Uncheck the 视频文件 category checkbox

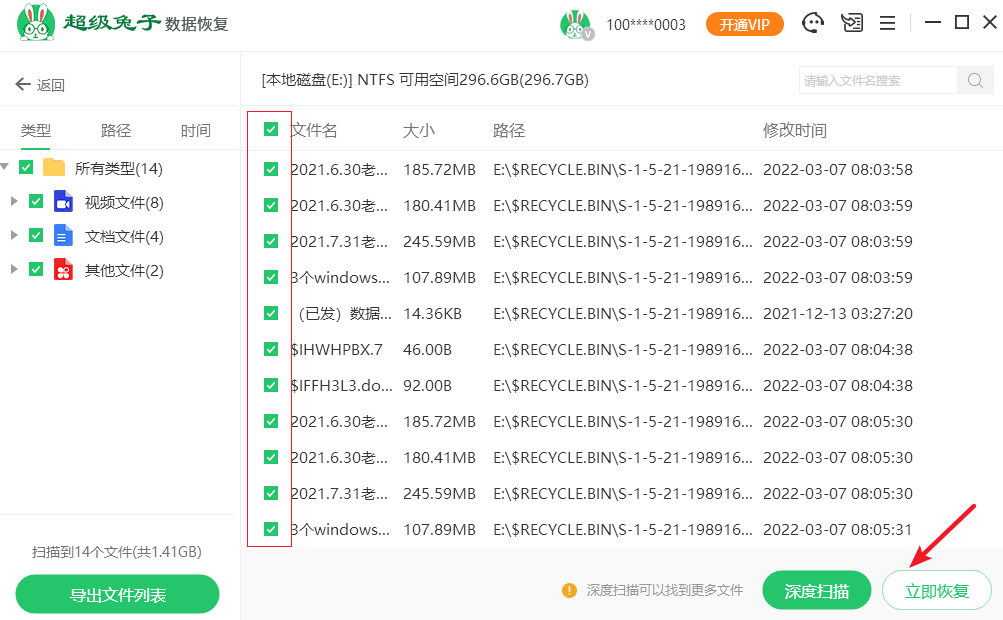[x=36, y=202]
